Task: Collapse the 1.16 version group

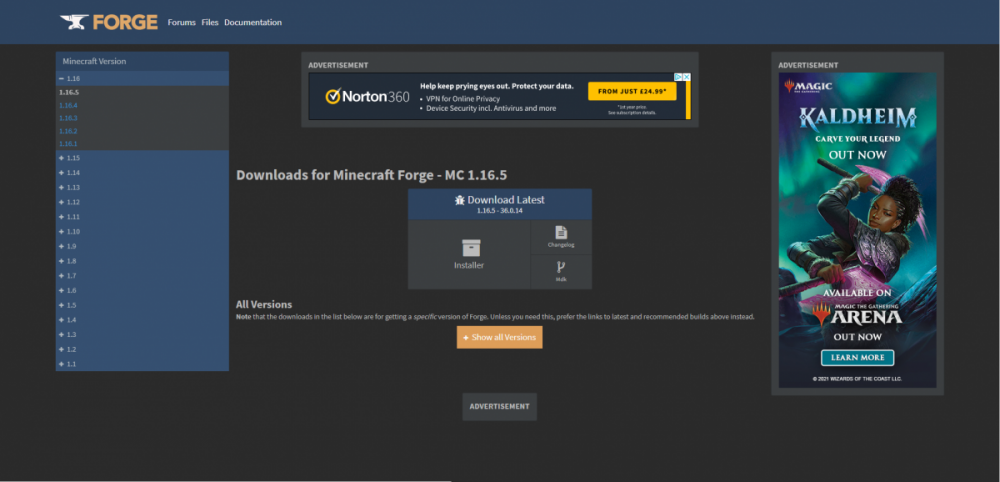Action: (62, 78)
